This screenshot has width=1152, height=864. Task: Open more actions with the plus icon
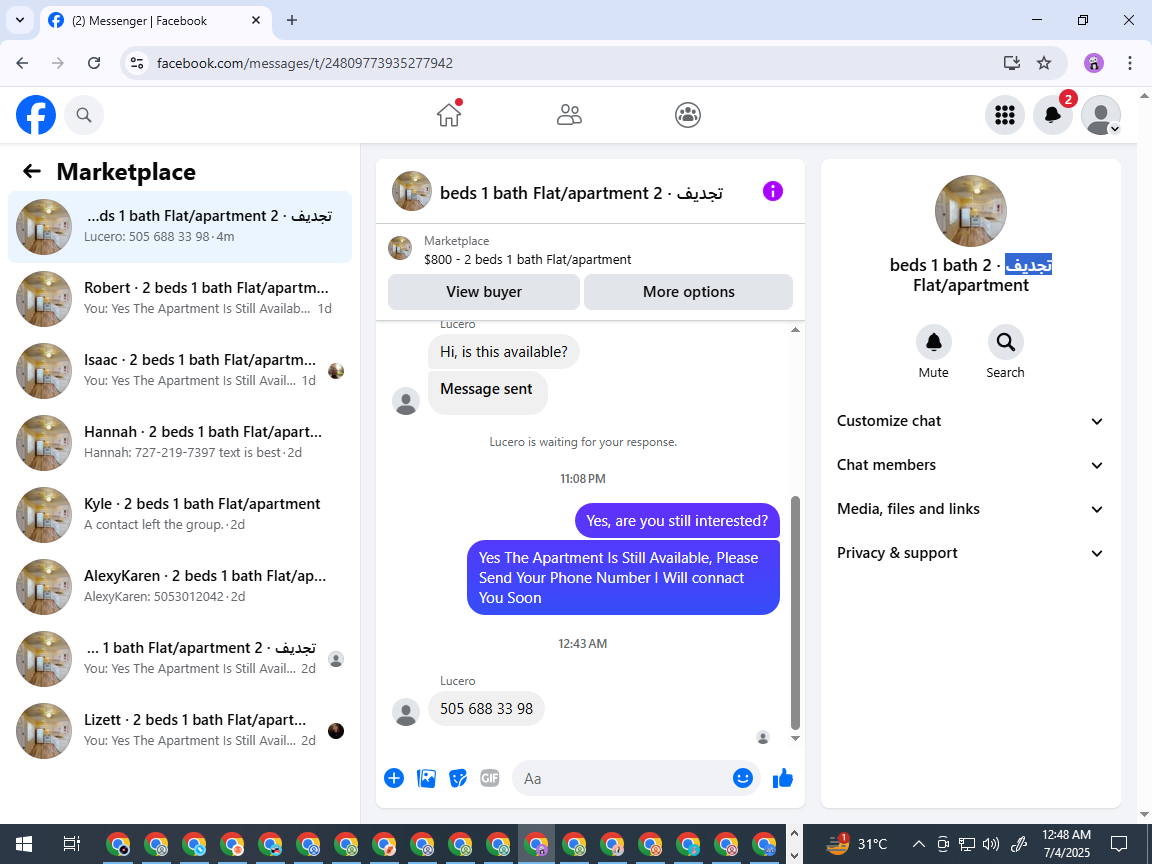394,778
